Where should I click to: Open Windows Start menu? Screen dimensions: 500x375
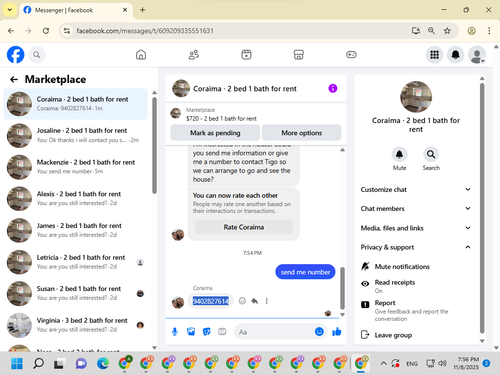(x=17, y=363)
